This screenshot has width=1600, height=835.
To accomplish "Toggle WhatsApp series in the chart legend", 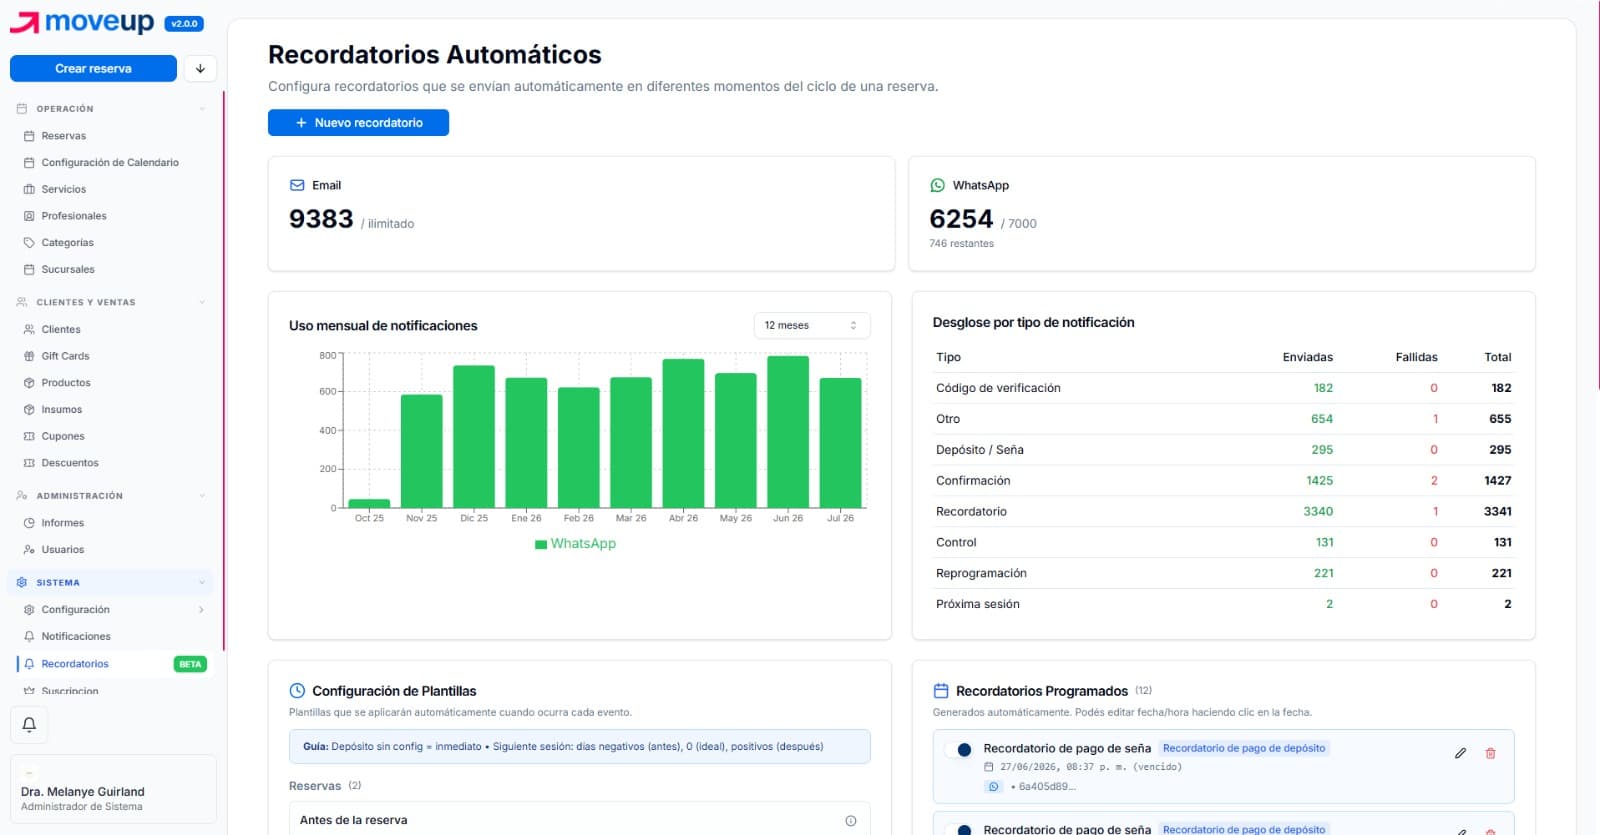I will pyautogui.click(x=576, y=544).
